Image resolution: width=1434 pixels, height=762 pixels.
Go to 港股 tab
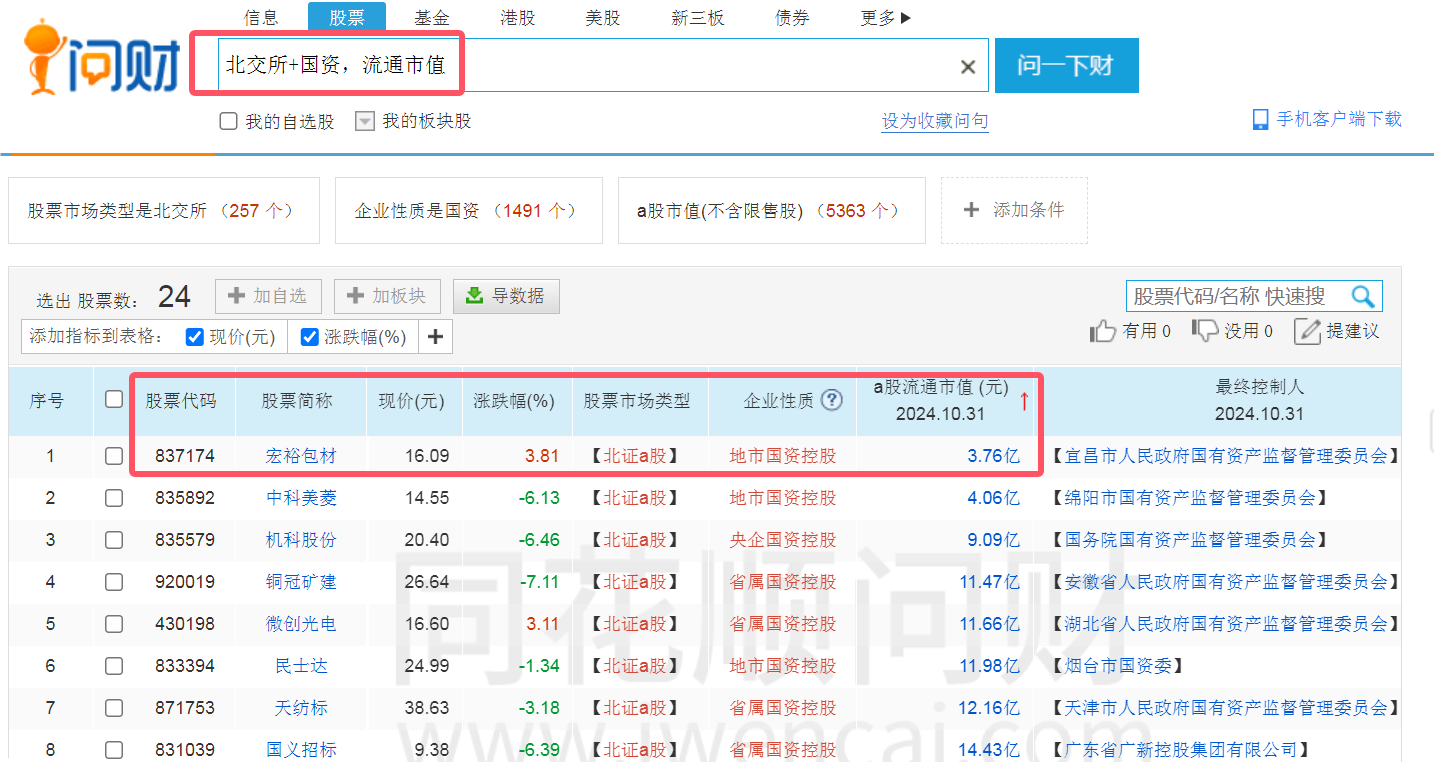(518, 18)
